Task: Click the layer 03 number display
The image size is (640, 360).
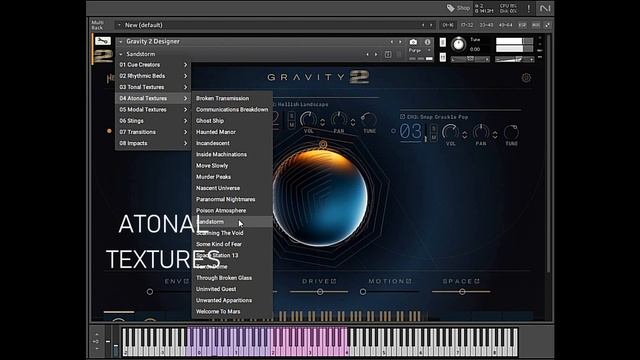Action: [411, 132]
